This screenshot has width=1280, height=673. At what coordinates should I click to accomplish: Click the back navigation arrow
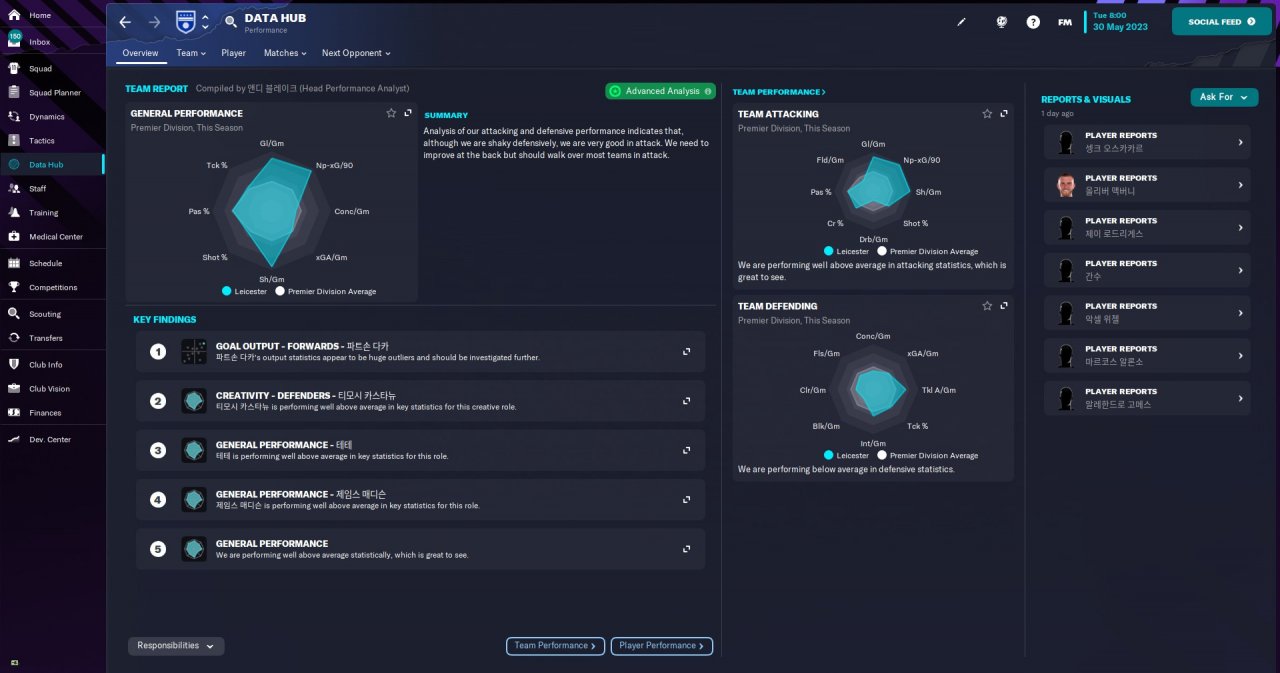(x=125, y=21)
